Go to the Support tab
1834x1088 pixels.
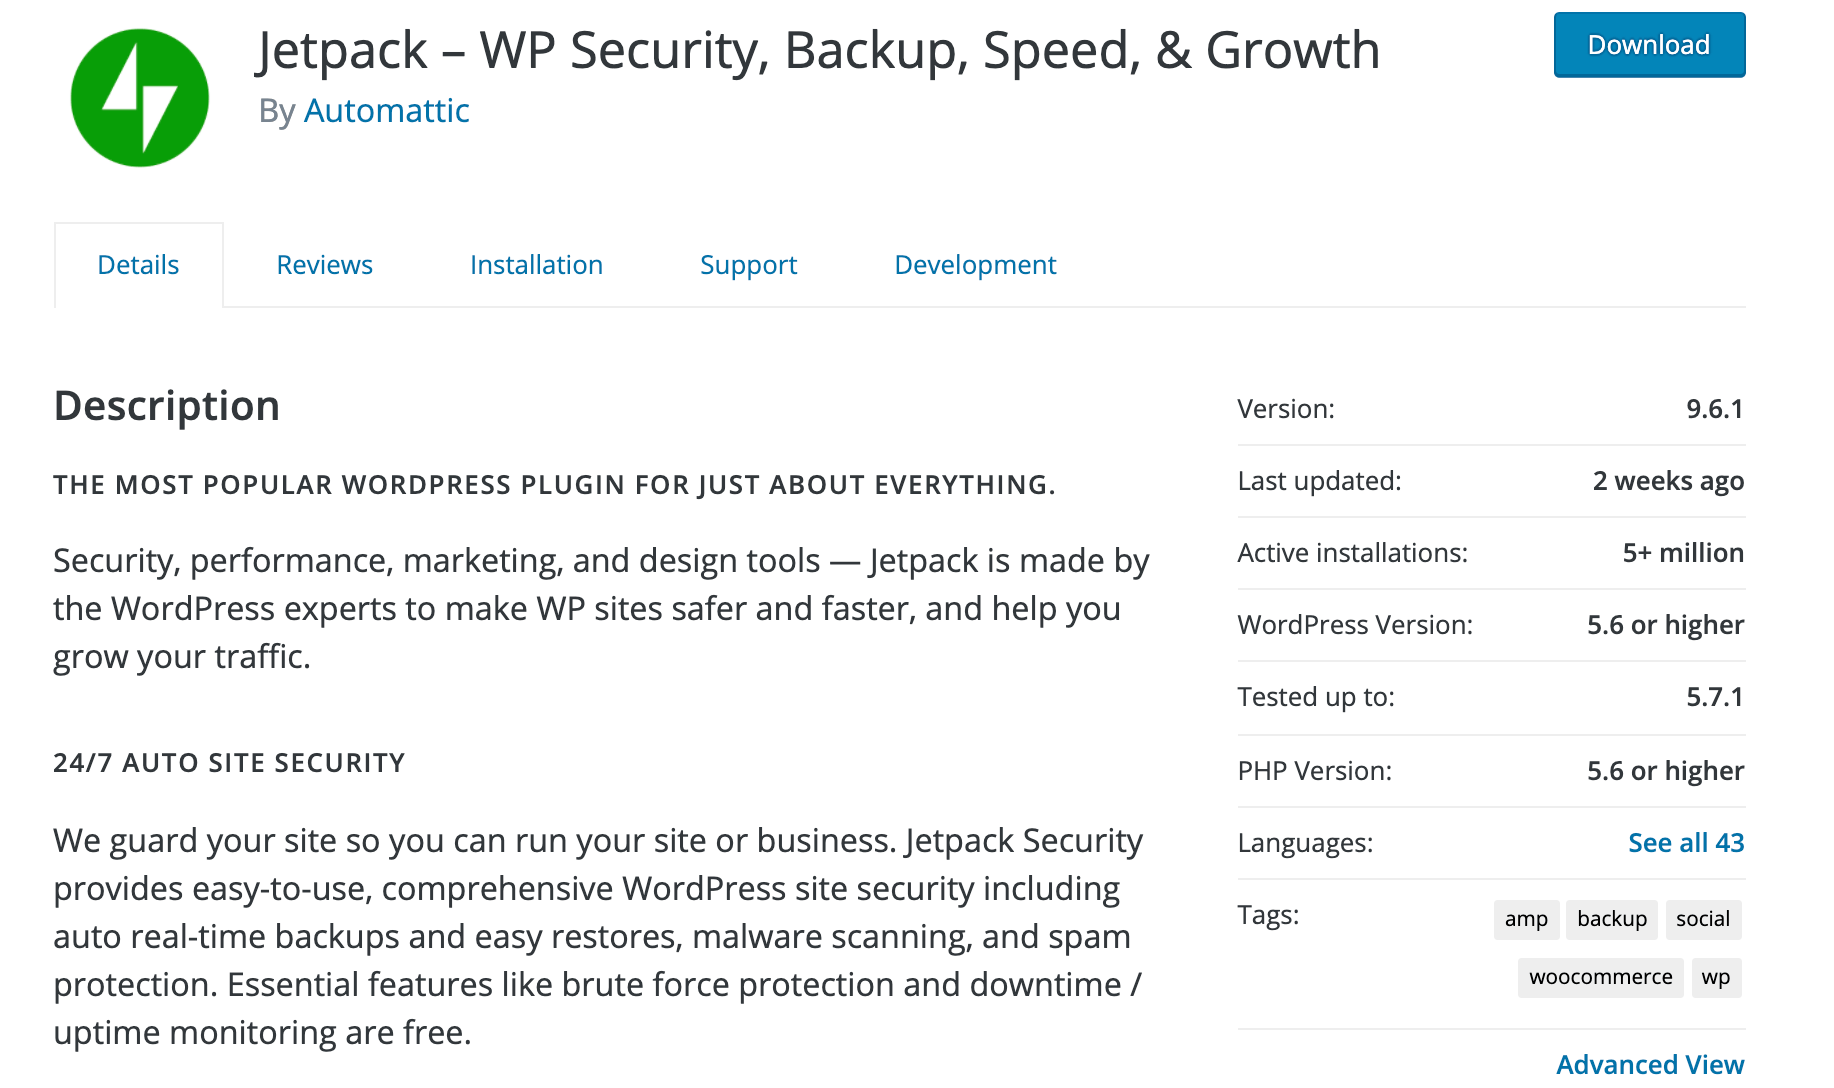pyautogui.click(x=748, y=265)
